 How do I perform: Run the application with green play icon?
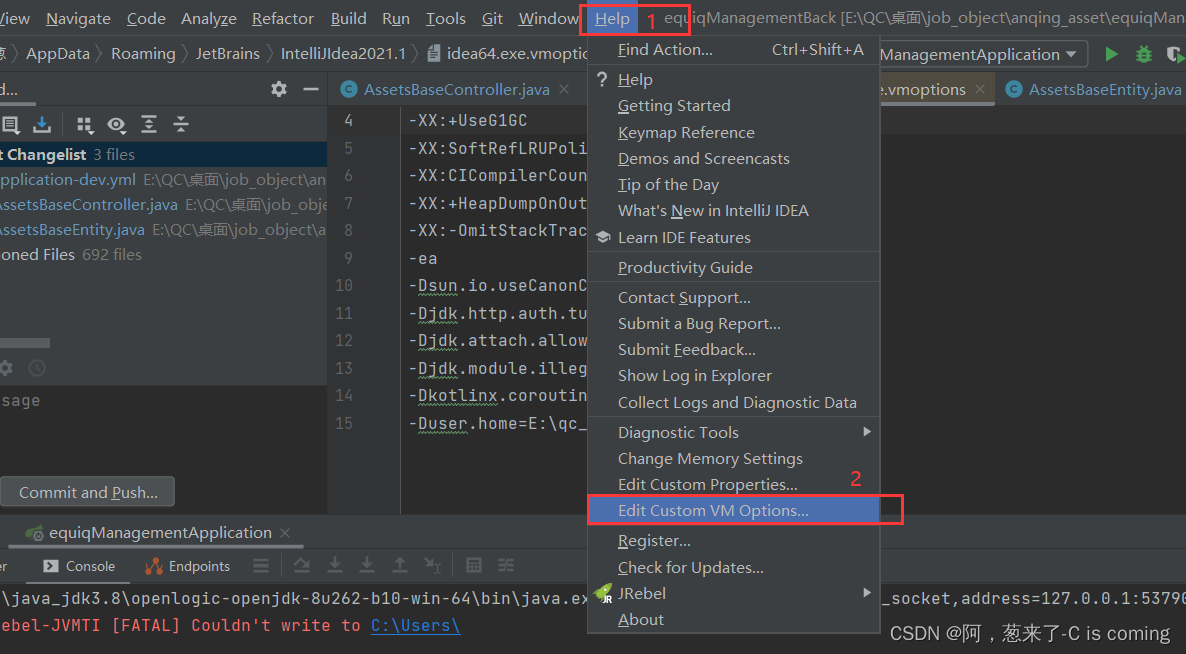click(1111, 54)
